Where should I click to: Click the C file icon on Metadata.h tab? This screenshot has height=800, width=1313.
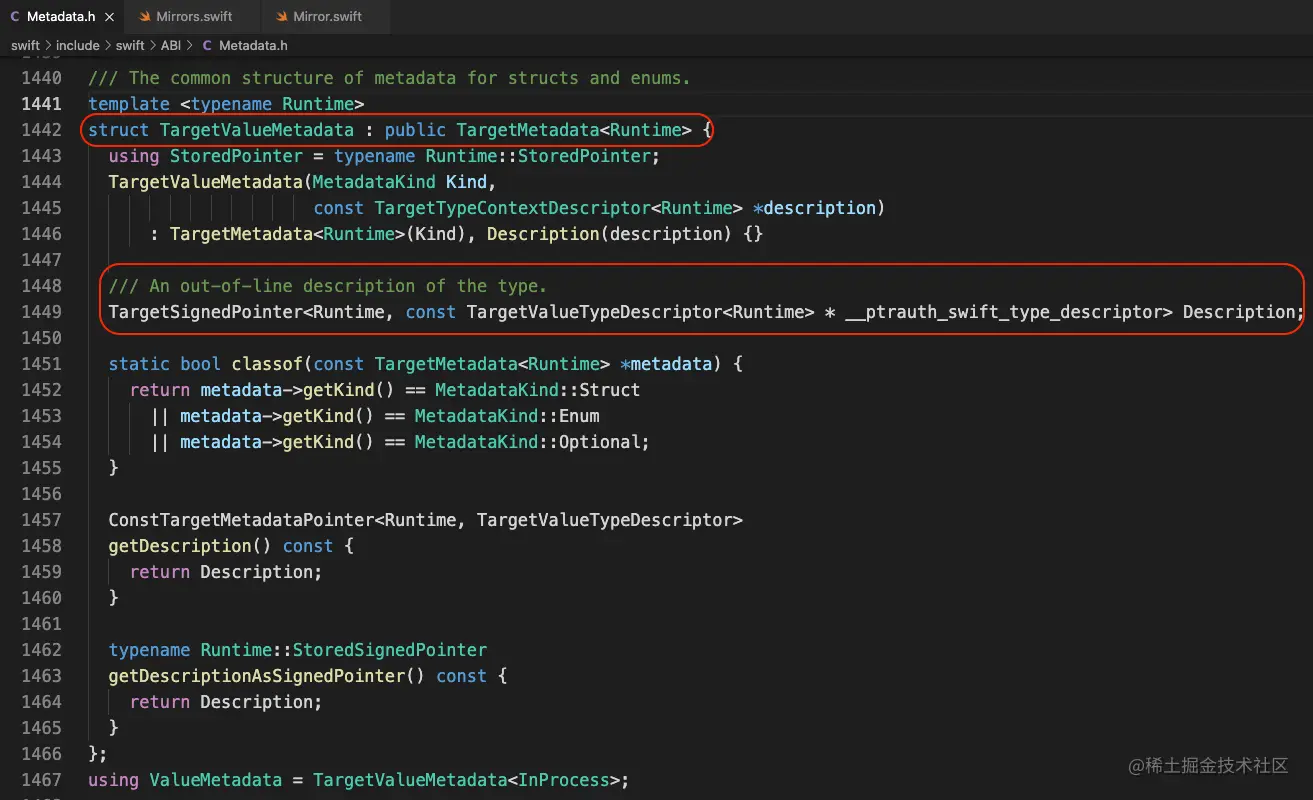click(14, 17)
